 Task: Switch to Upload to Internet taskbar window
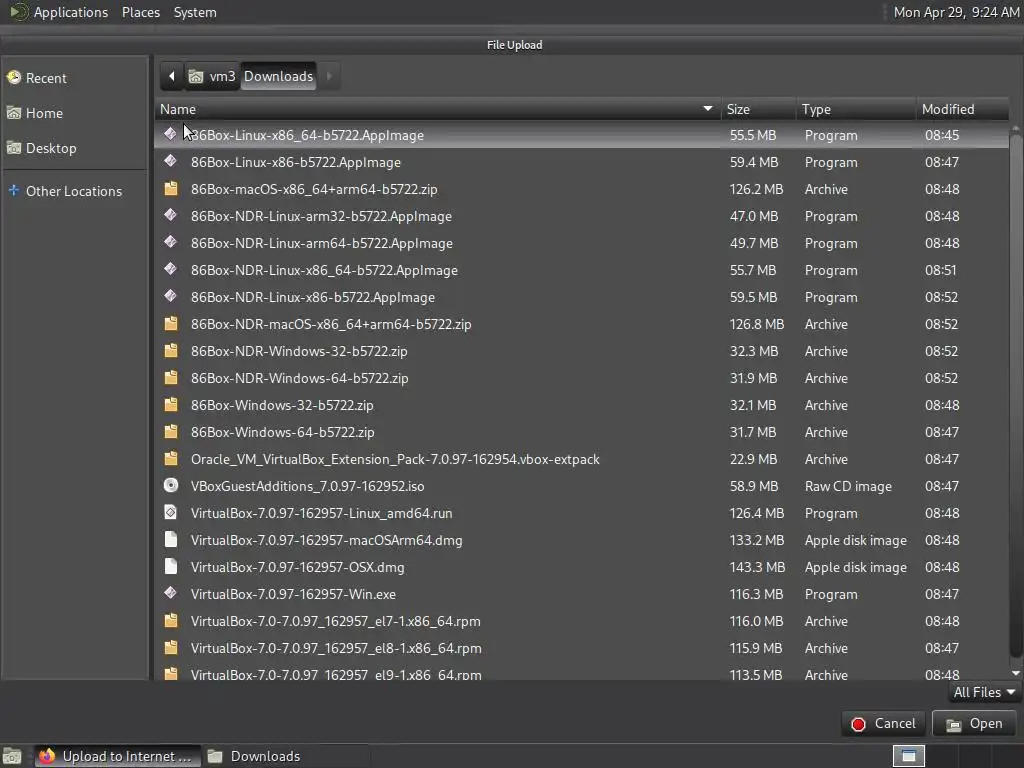[118, 756]
